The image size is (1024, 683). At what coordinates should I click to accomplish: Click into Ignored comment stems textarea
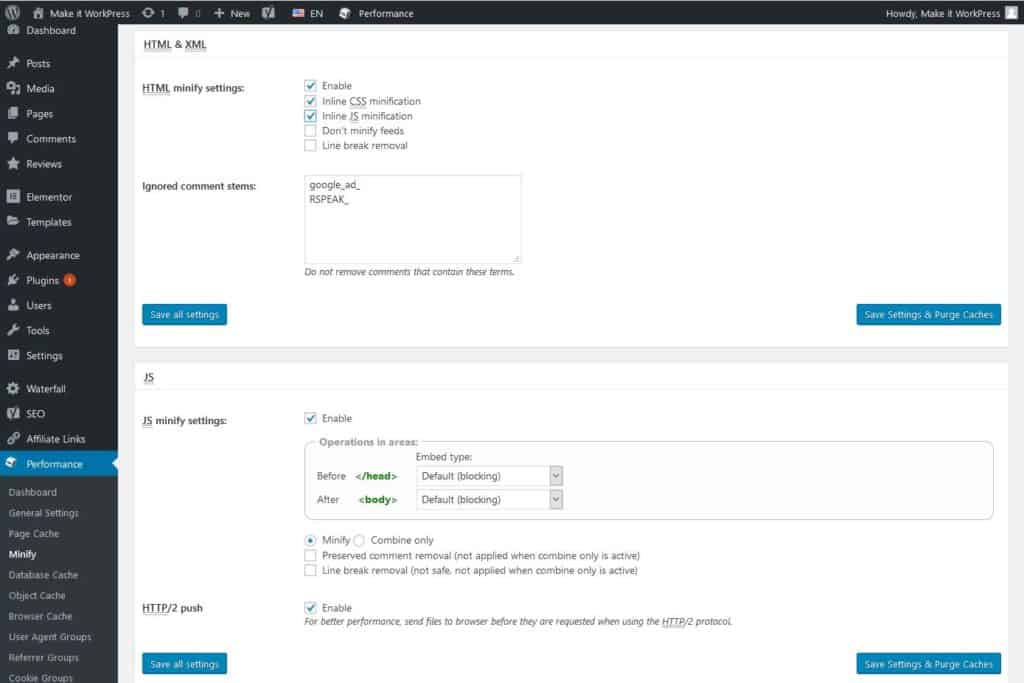point(413,219)
